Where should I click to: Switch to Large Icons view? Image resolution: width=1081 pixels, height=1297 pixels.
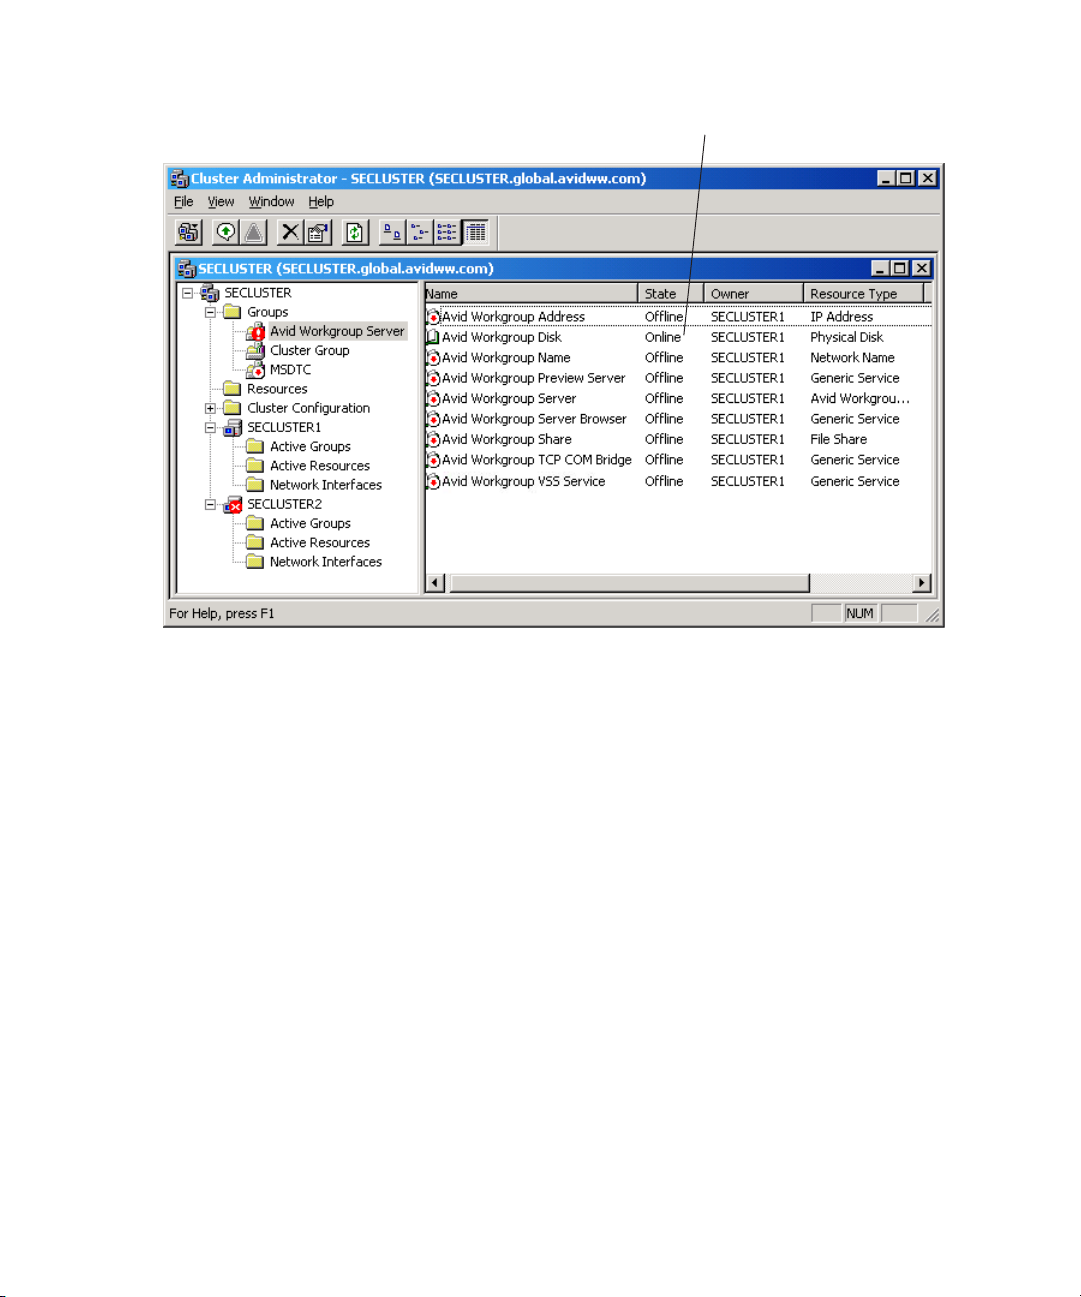coord(392,233)
